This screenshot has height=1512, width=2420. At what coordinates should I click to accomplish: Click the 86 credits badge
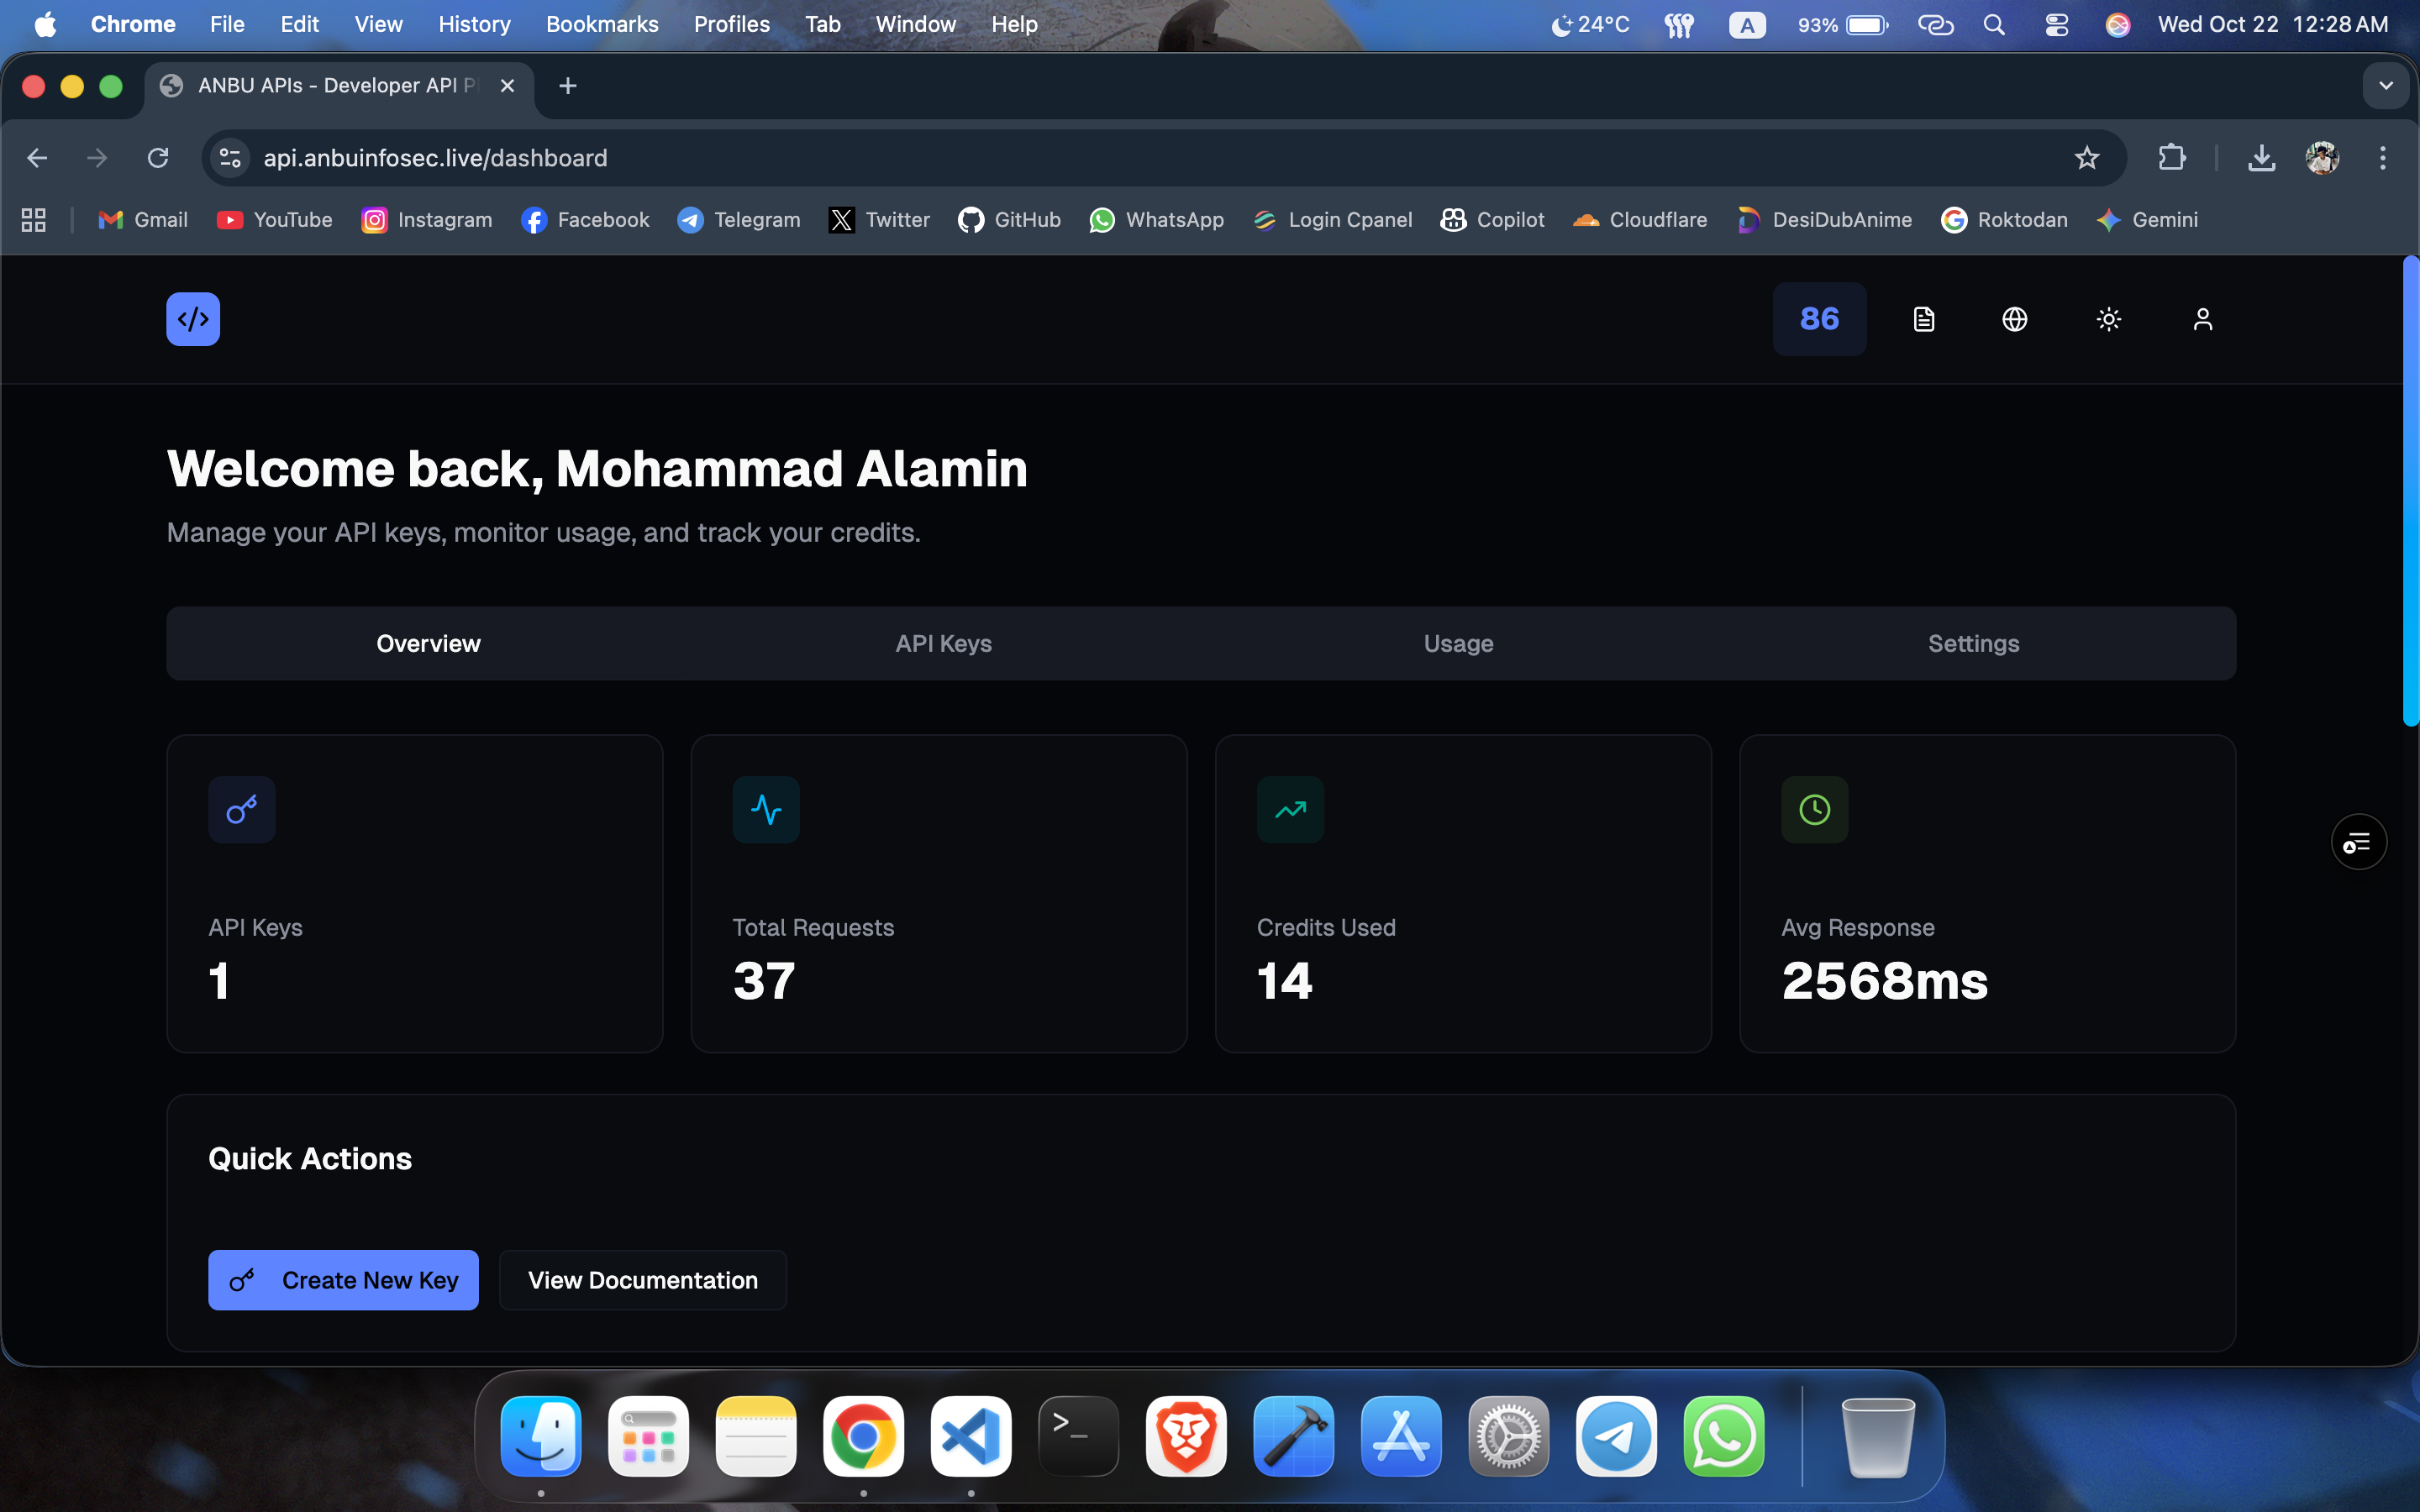pyautogui.click(x=1818, y=319)
